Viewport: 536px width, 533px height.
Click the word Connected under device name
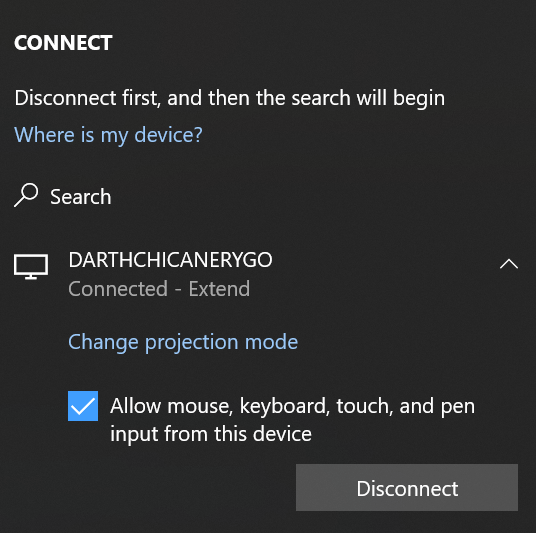coord(118,289)
